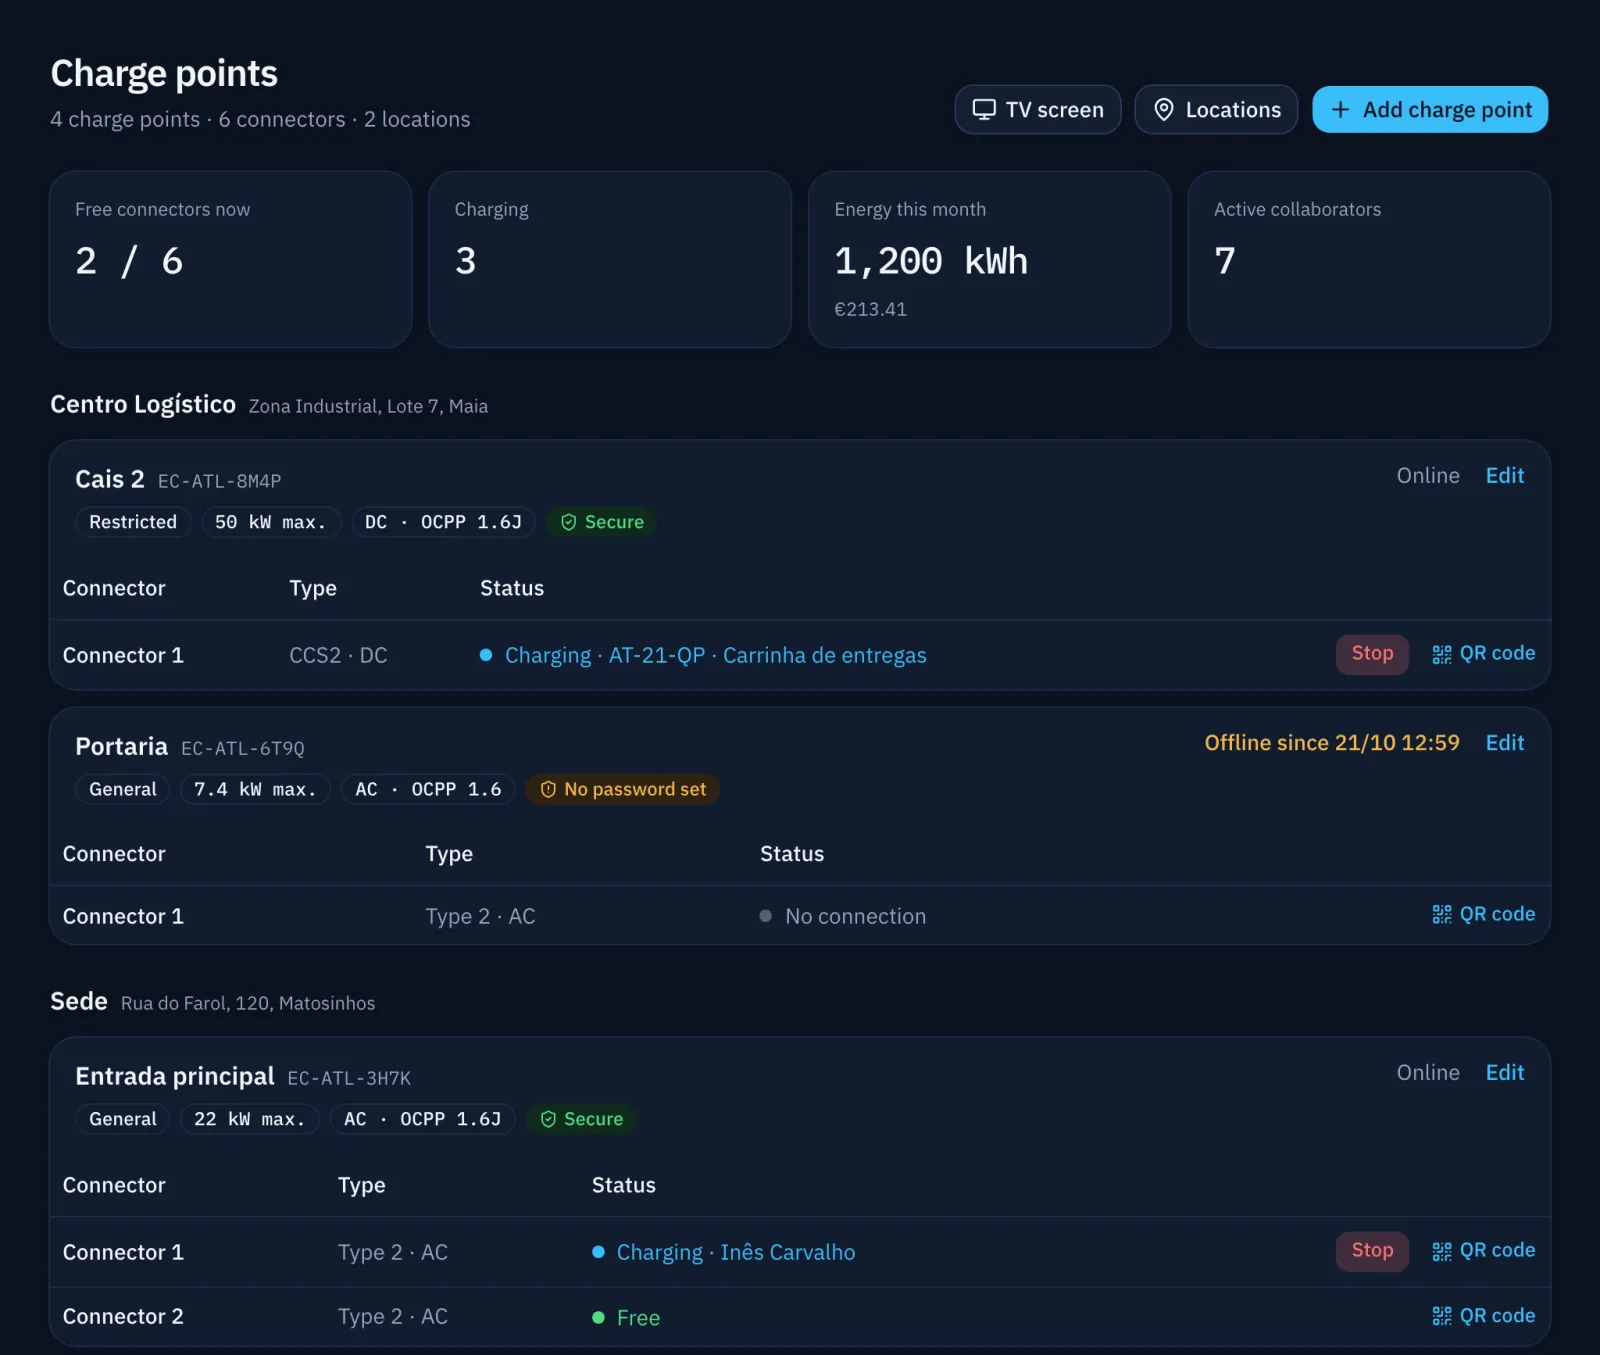Click the No connection status text
The image size is (1600, 1355).
pos(856,916)
